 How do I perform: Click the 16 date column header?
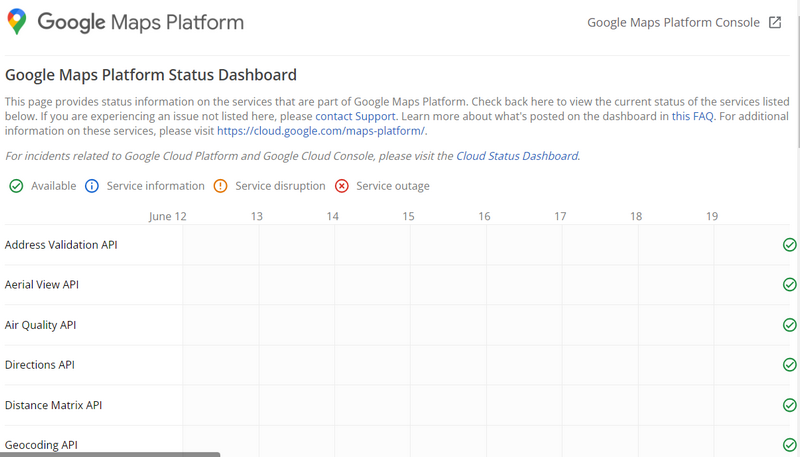pos(484,216)
